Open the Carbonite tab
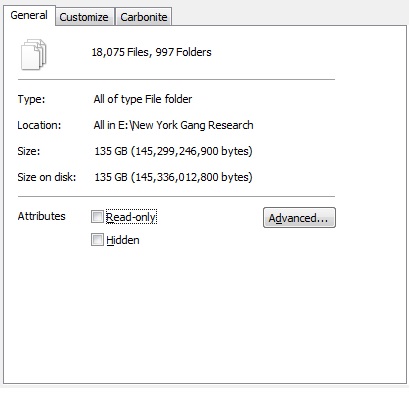 click(144, 17)
